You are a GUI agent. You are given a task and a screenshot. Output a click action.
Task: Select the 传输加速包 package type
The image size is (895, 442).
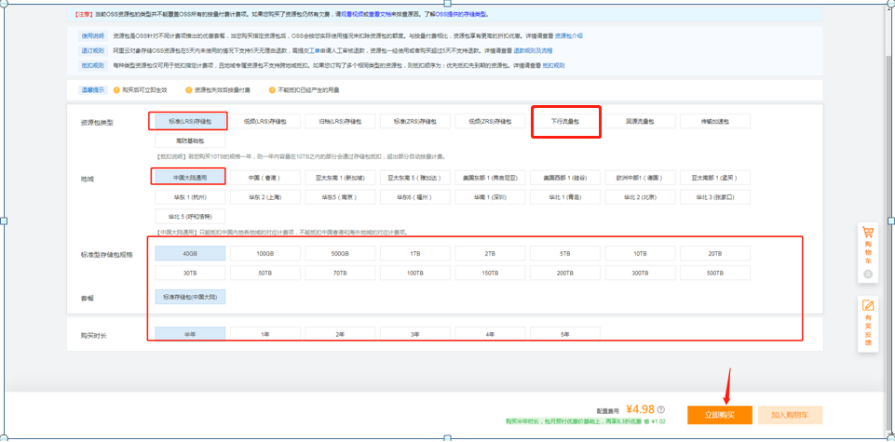[715, 121]
